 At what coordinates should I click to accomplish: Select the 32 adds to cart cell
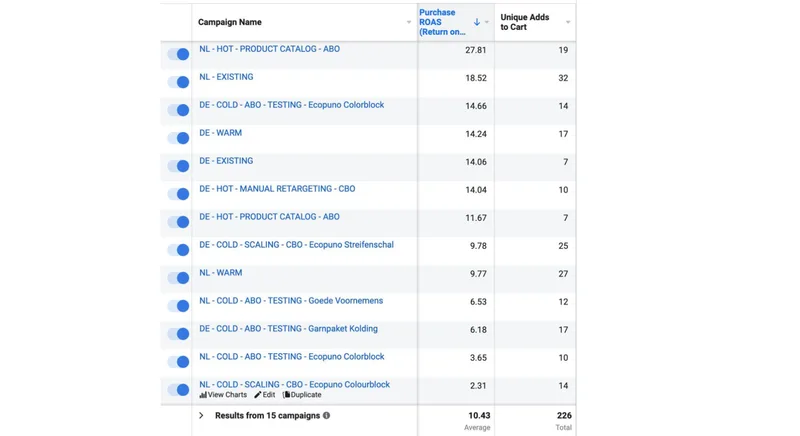coord(563,78)
